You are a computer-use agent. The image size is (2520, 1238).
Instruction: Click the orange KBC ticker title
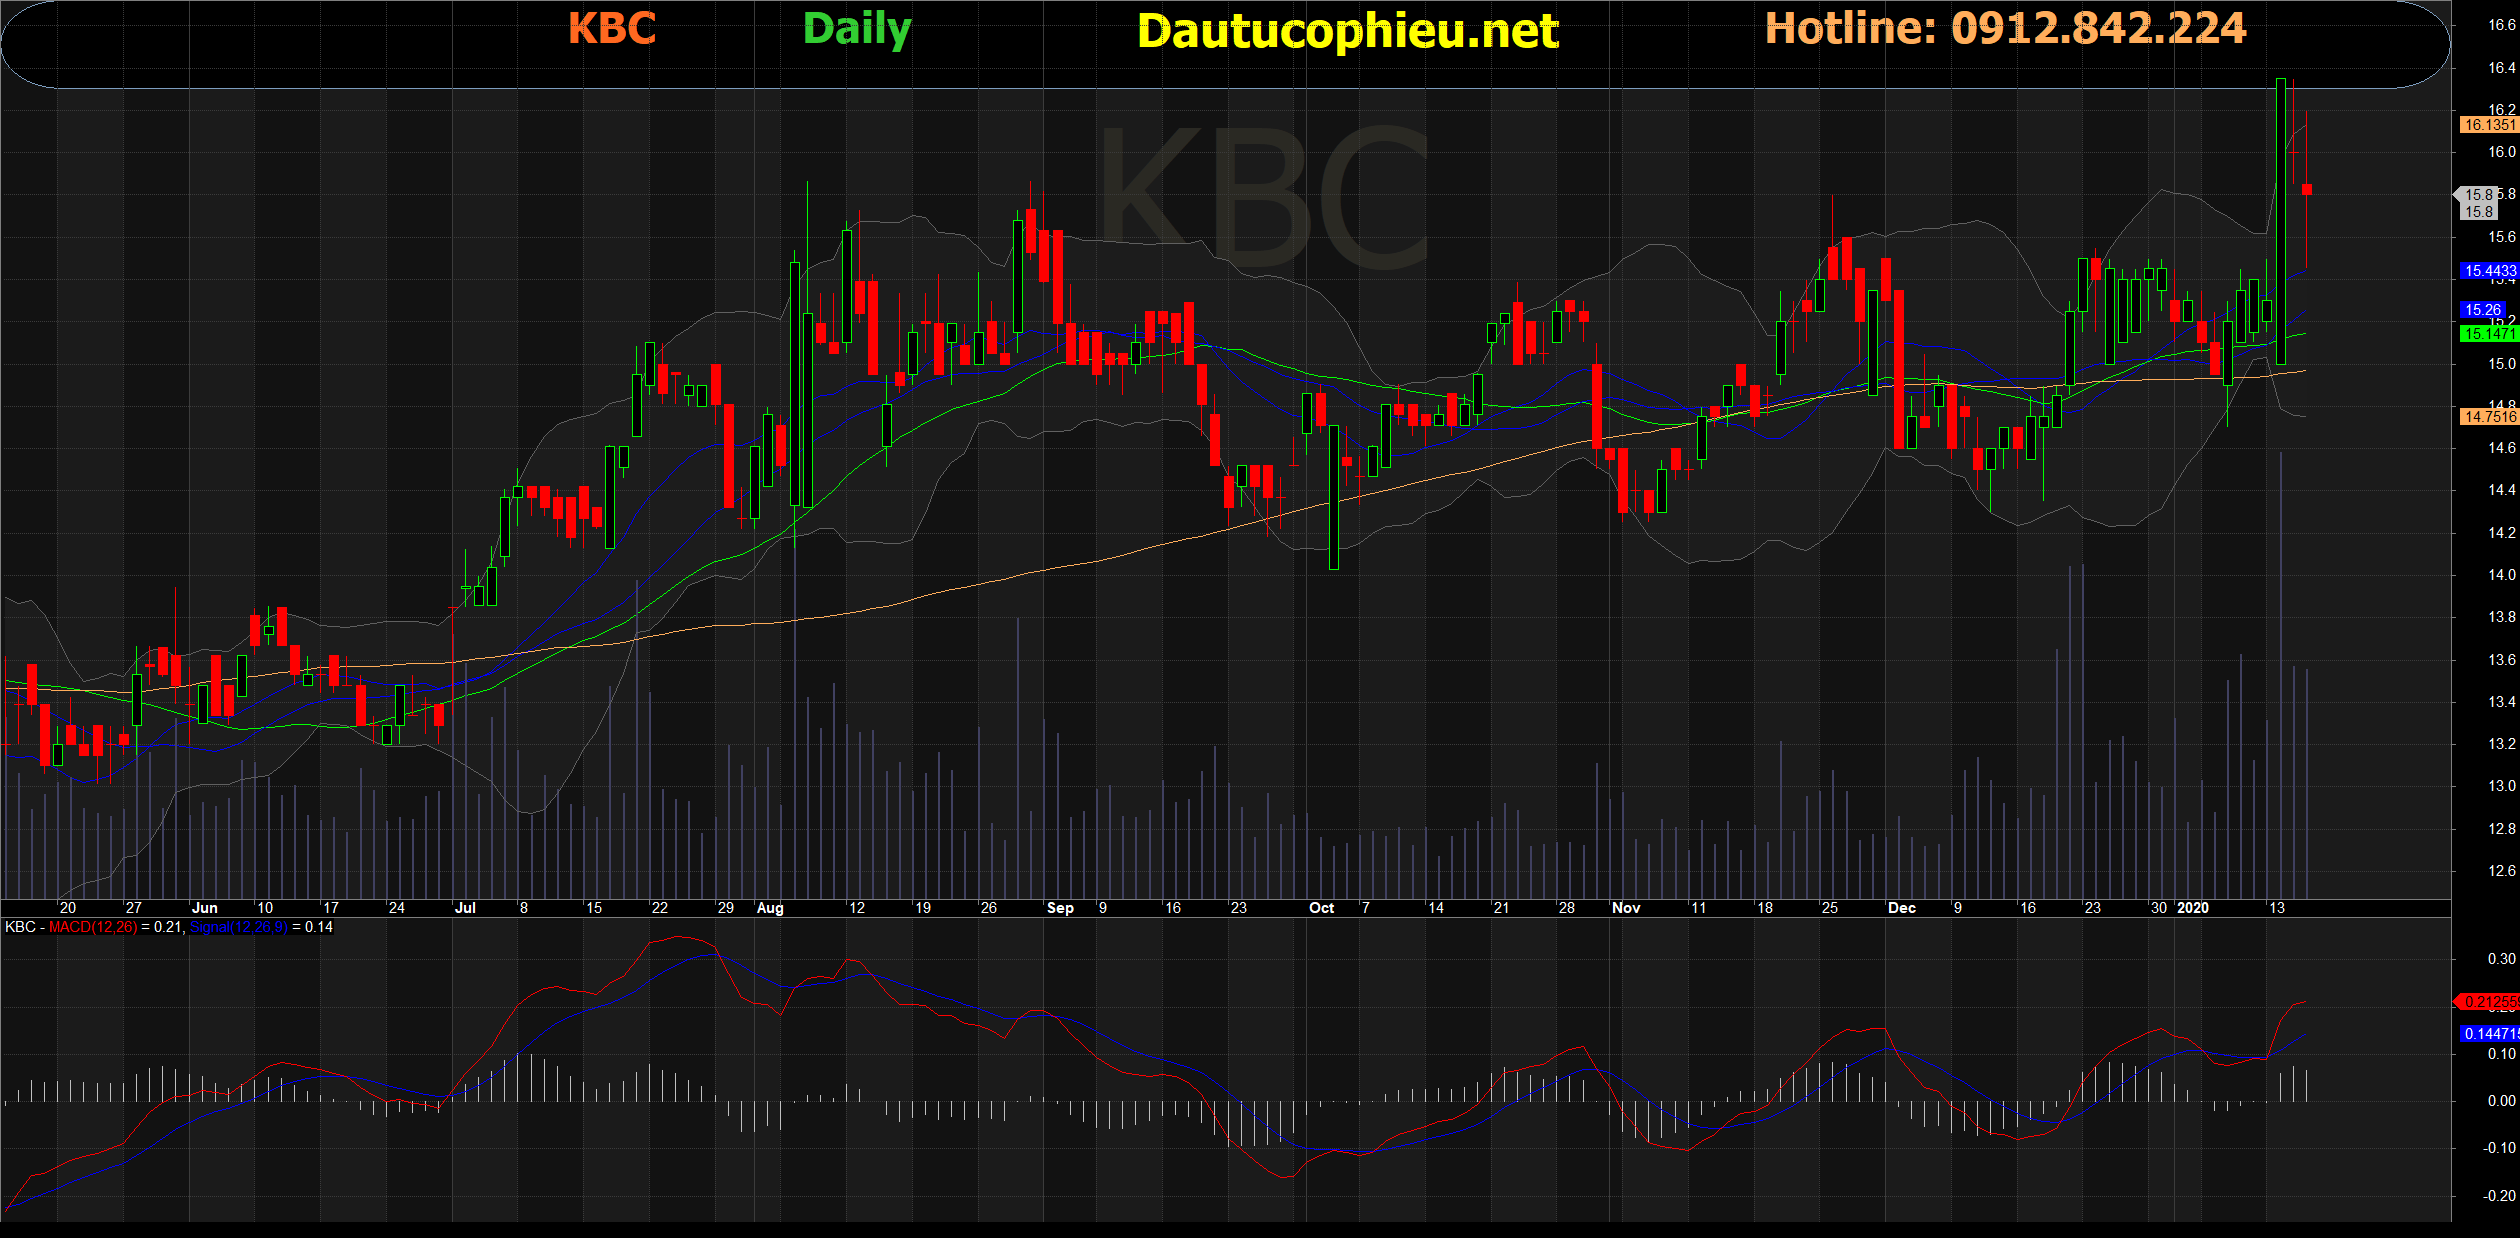[x=612, y=28]
